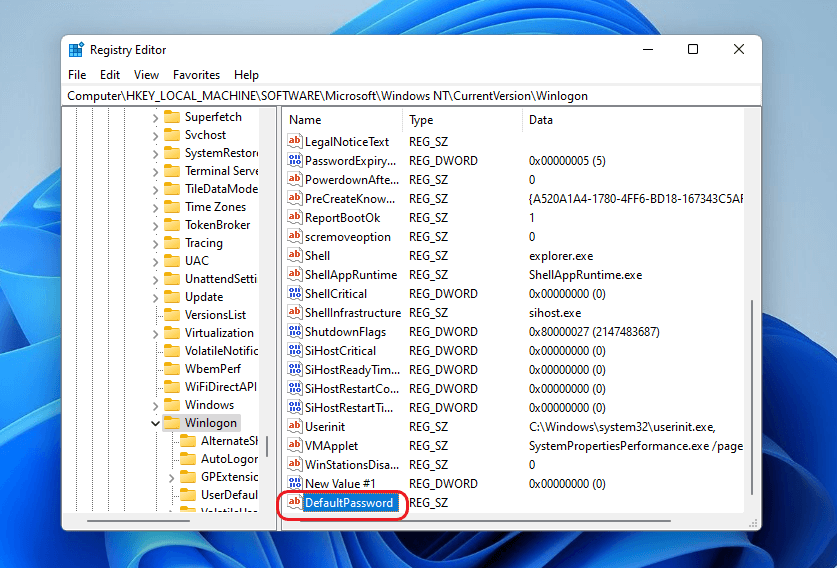Click the string icon next to PreCreateKnow... value
The height and width of the screenshot is (568, 837).
point(295,199)
